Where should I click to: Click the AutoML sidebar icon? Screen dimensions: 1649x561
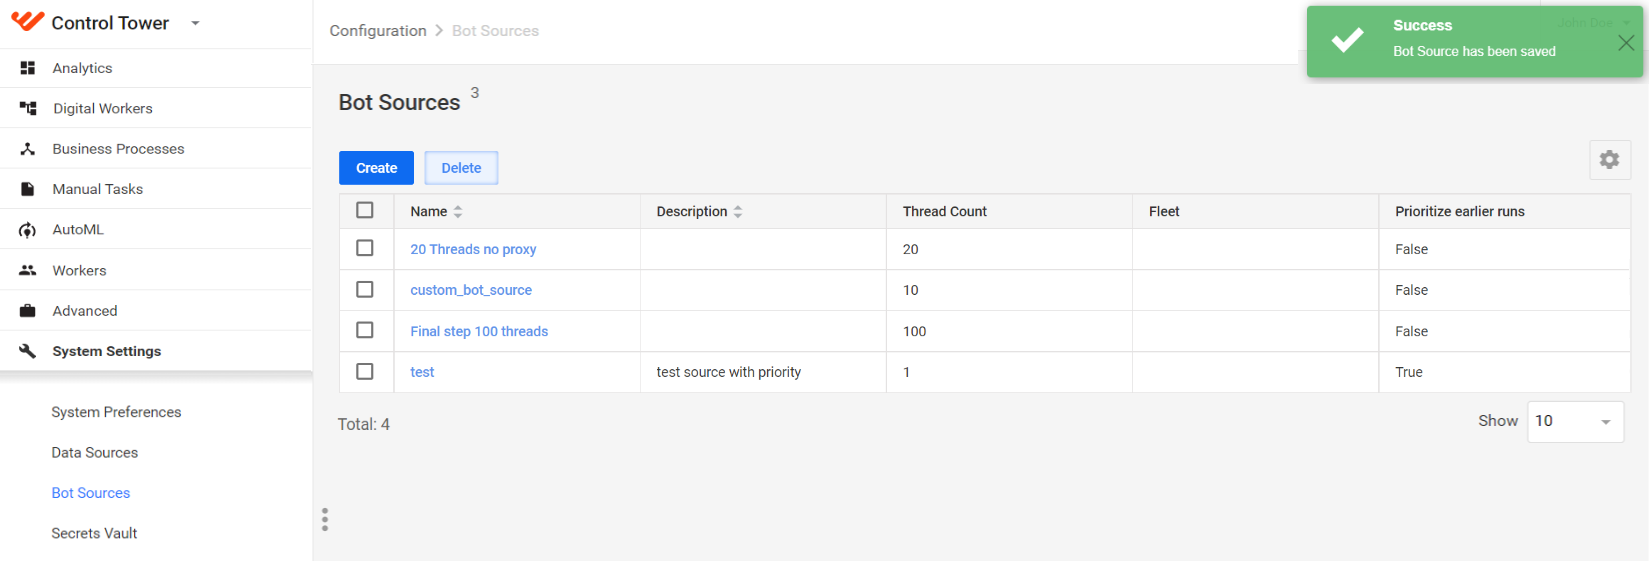28,230
